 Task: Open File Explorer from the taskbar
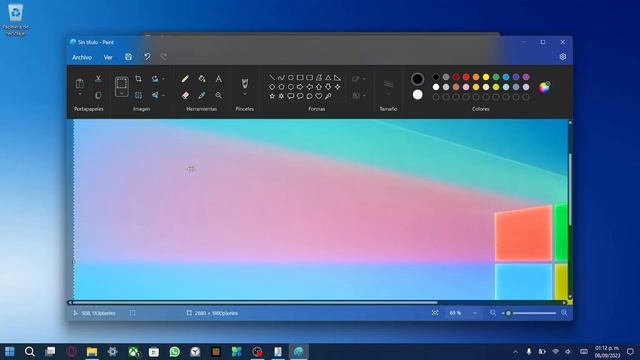[x=92, y=351]
